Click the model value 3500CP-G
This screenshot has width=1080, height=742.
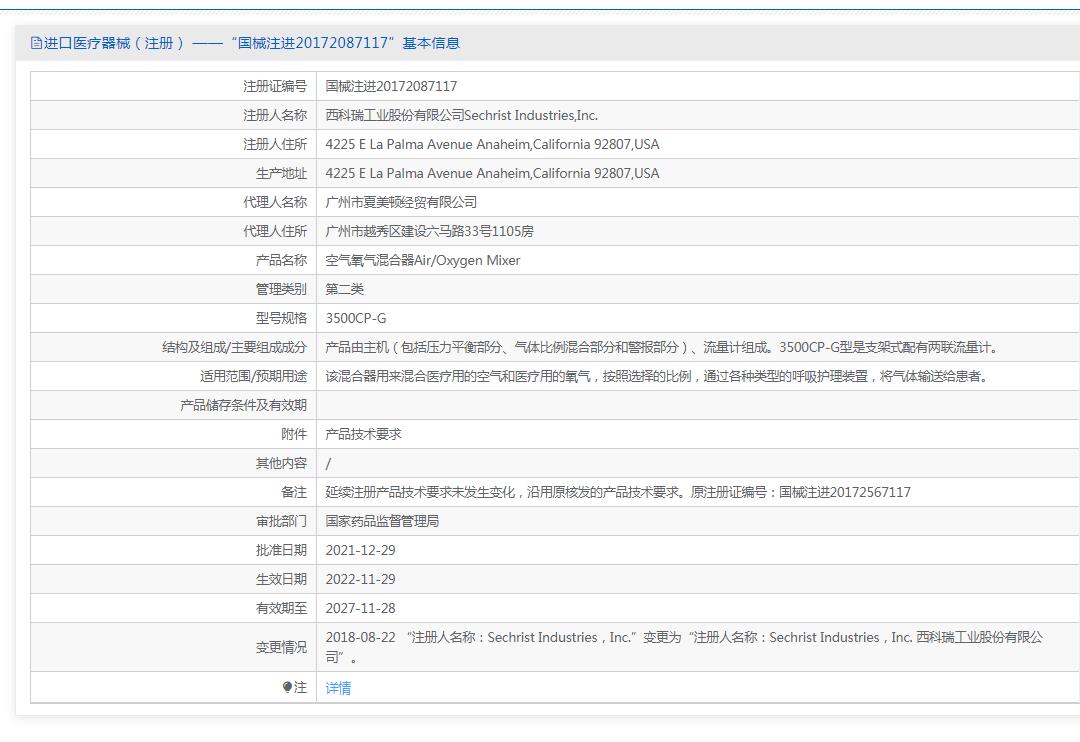click(x=355, y=318)
